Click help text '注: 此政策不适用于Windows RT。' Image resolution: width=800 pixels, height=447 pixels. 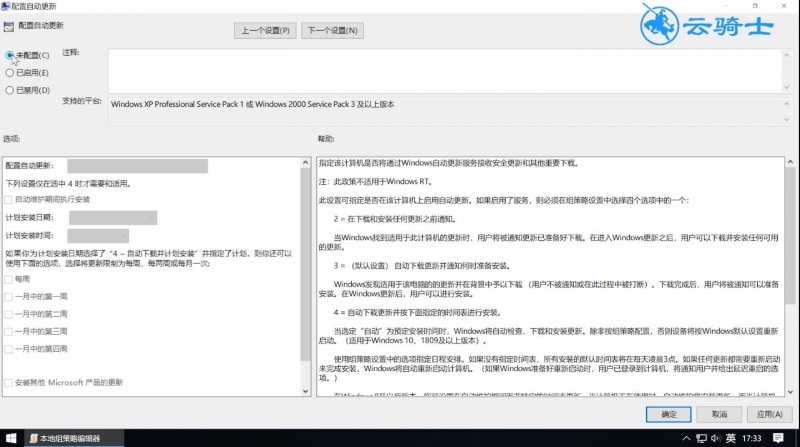(376, 182)
